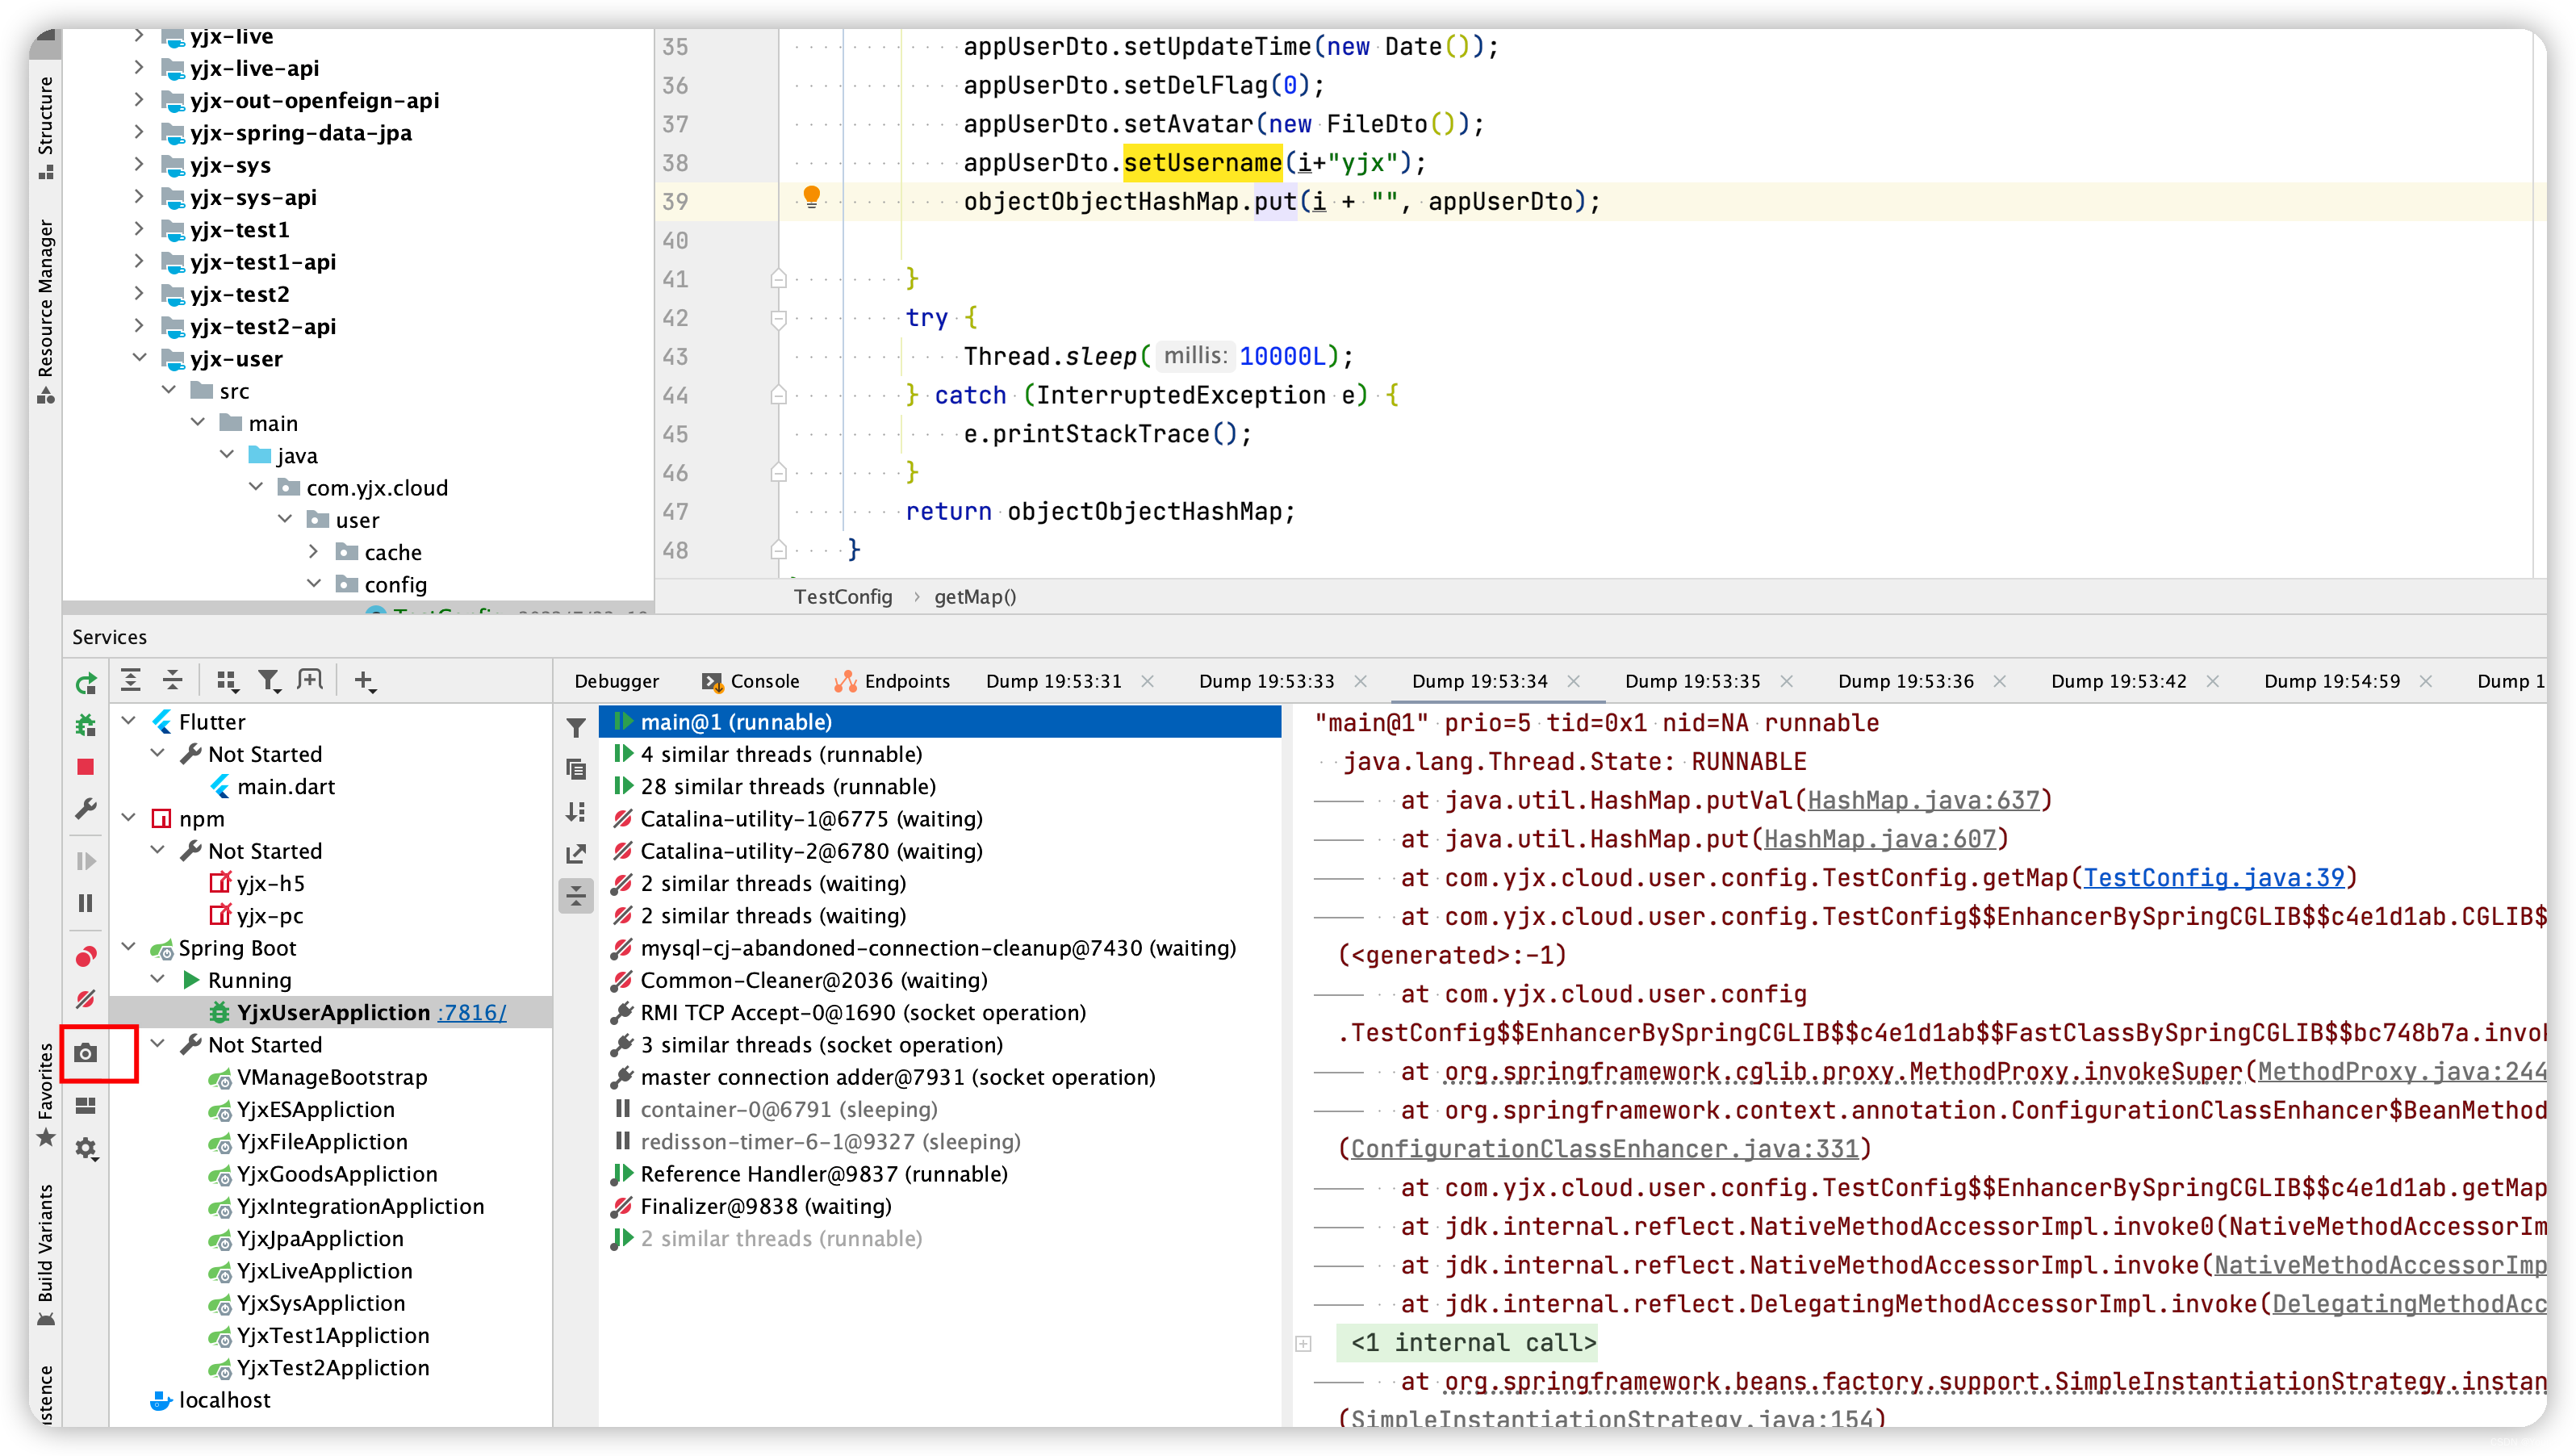Image resolution: width=2576 pixels, height=1456 pixels.
Task: Toggle fold marker at line 42 try block
Action: tap(778, 318)
